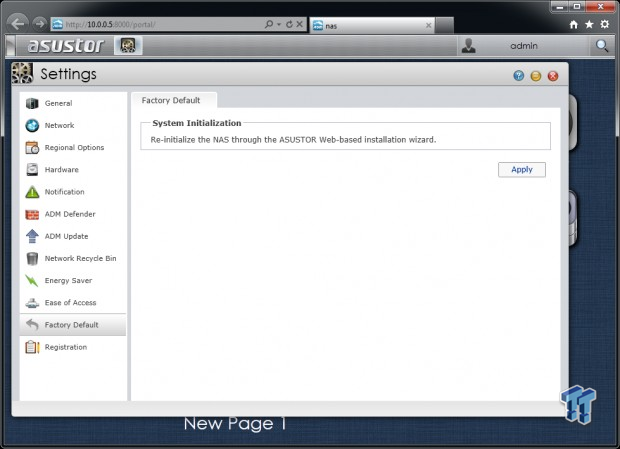Screen dimensions: 620x449
Task: Click the Notification warning triangle icon
Action: click(x=32, y=192)
